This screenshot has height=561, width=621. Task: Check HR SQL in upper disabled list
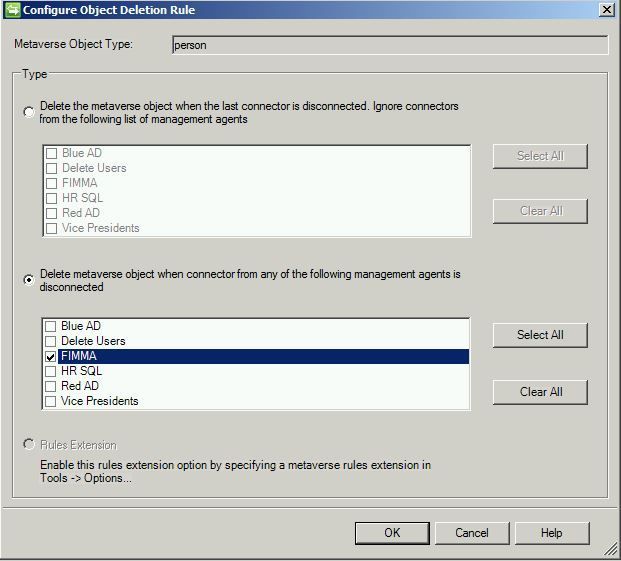[51, 198]
